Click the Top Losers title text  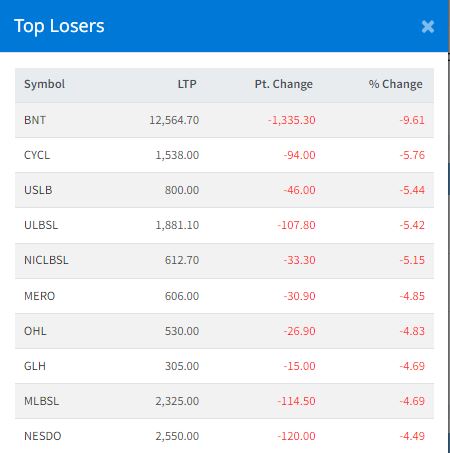(59, 26)
